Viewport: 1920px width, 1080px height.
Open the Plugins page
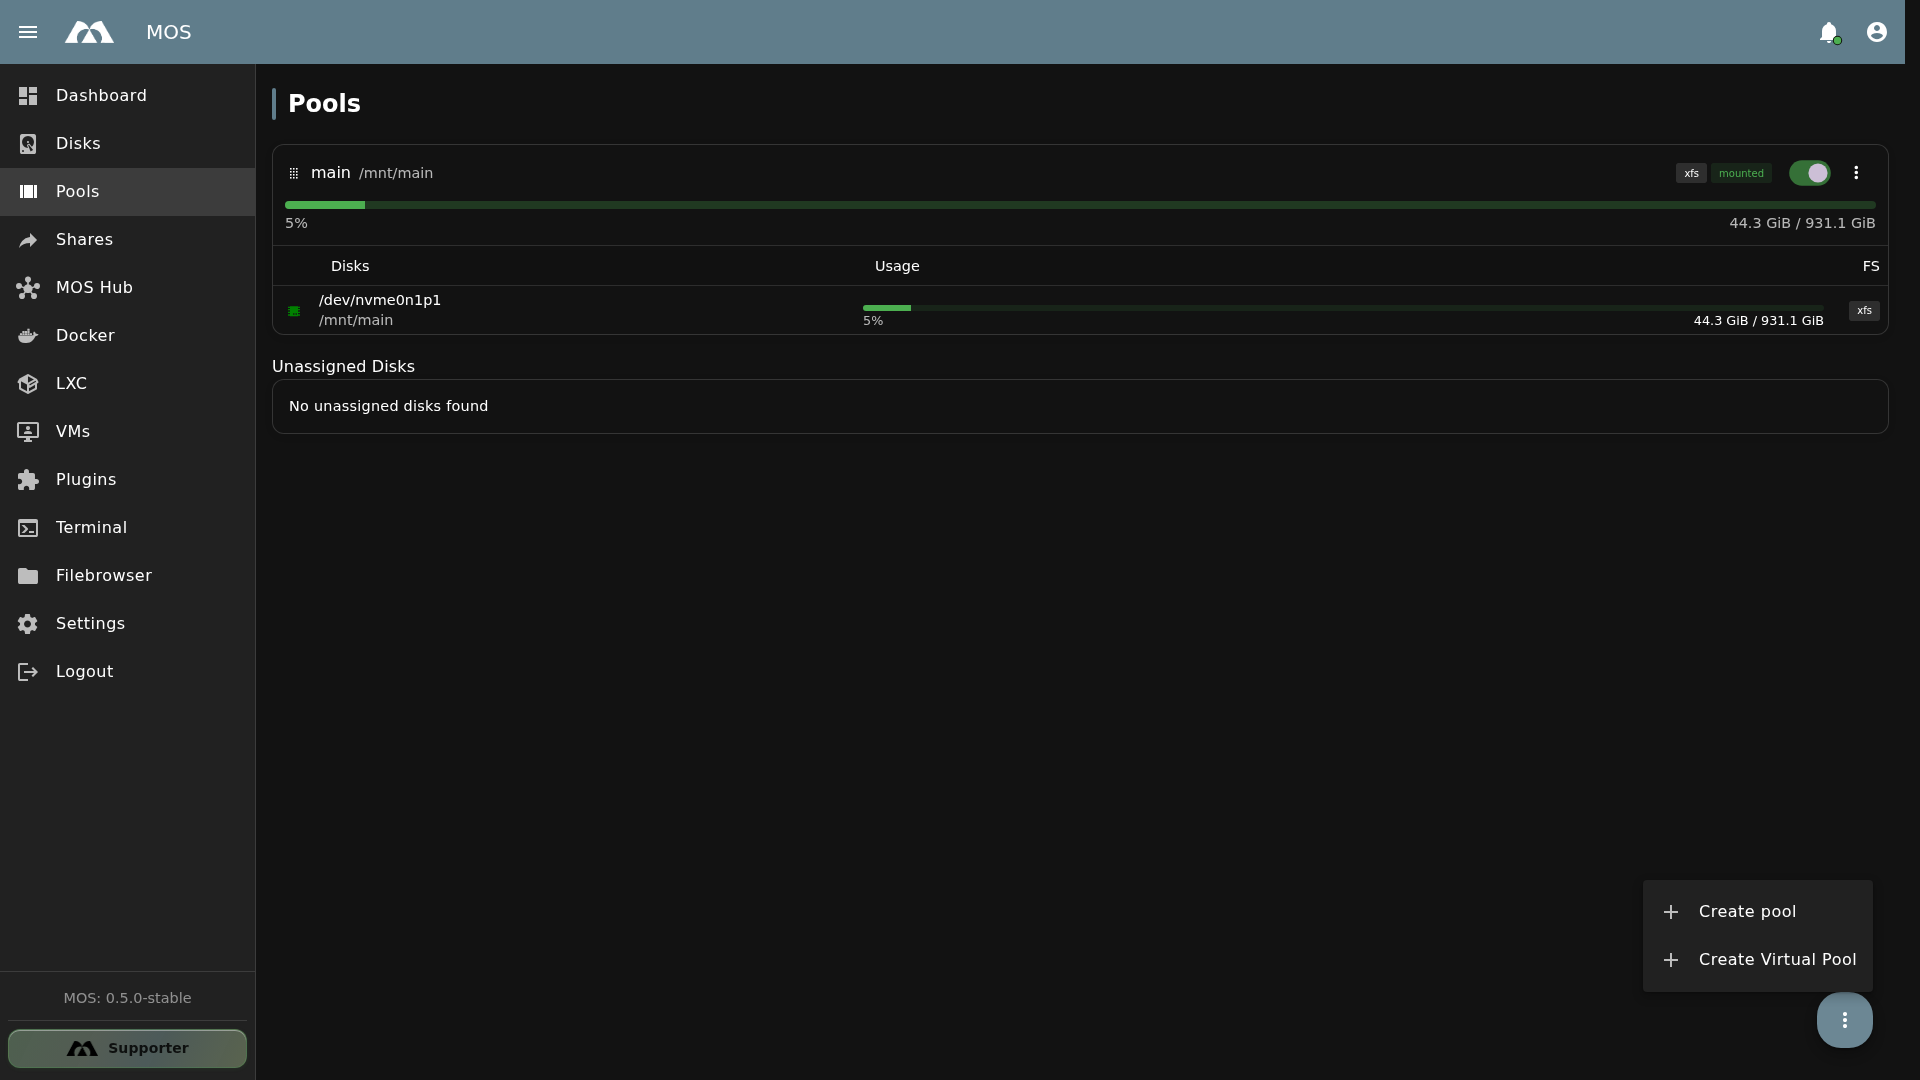point(128,480)
